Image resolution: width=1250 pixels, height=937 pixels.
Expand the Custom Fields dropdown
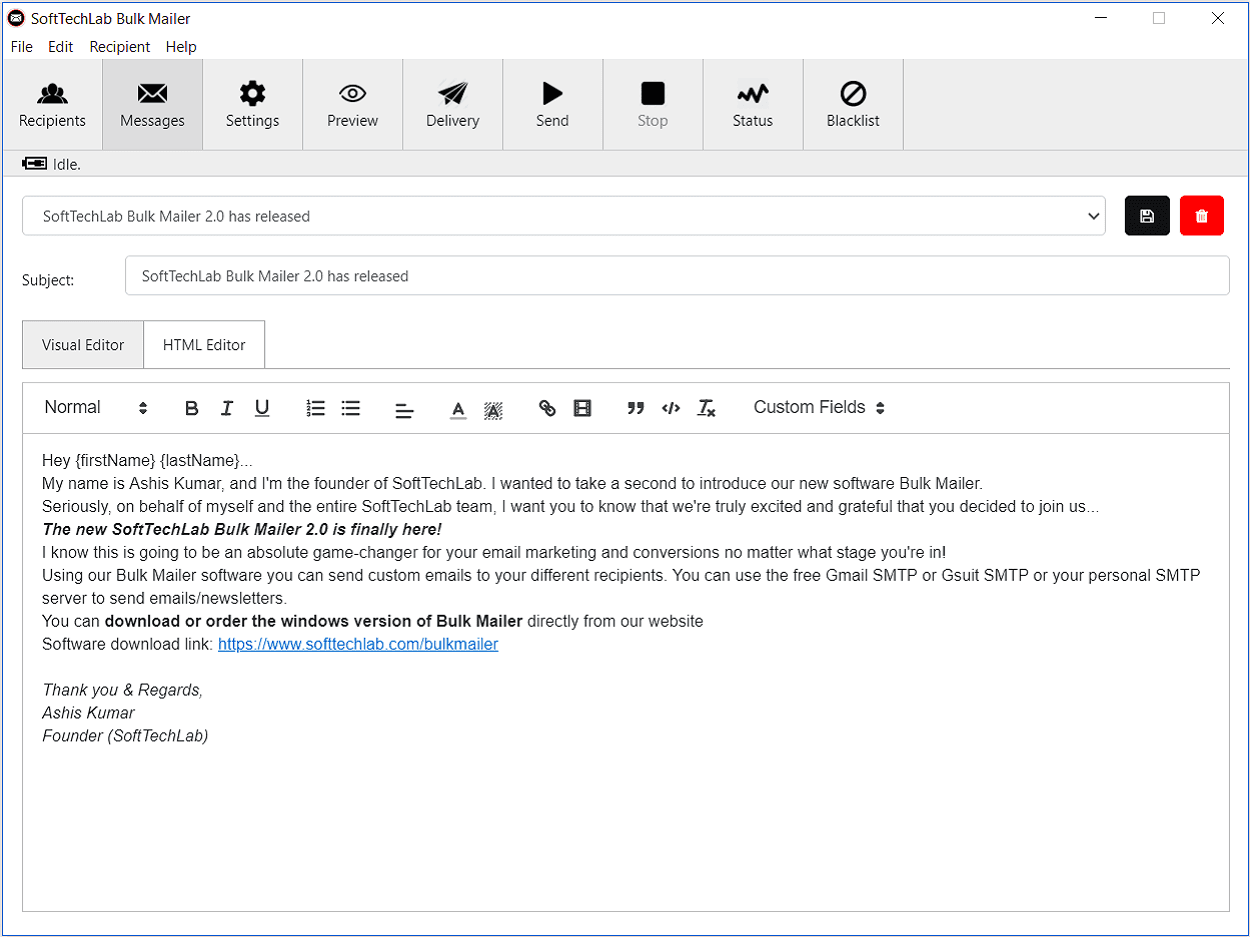pyautogui.click(x=819, y=407)
